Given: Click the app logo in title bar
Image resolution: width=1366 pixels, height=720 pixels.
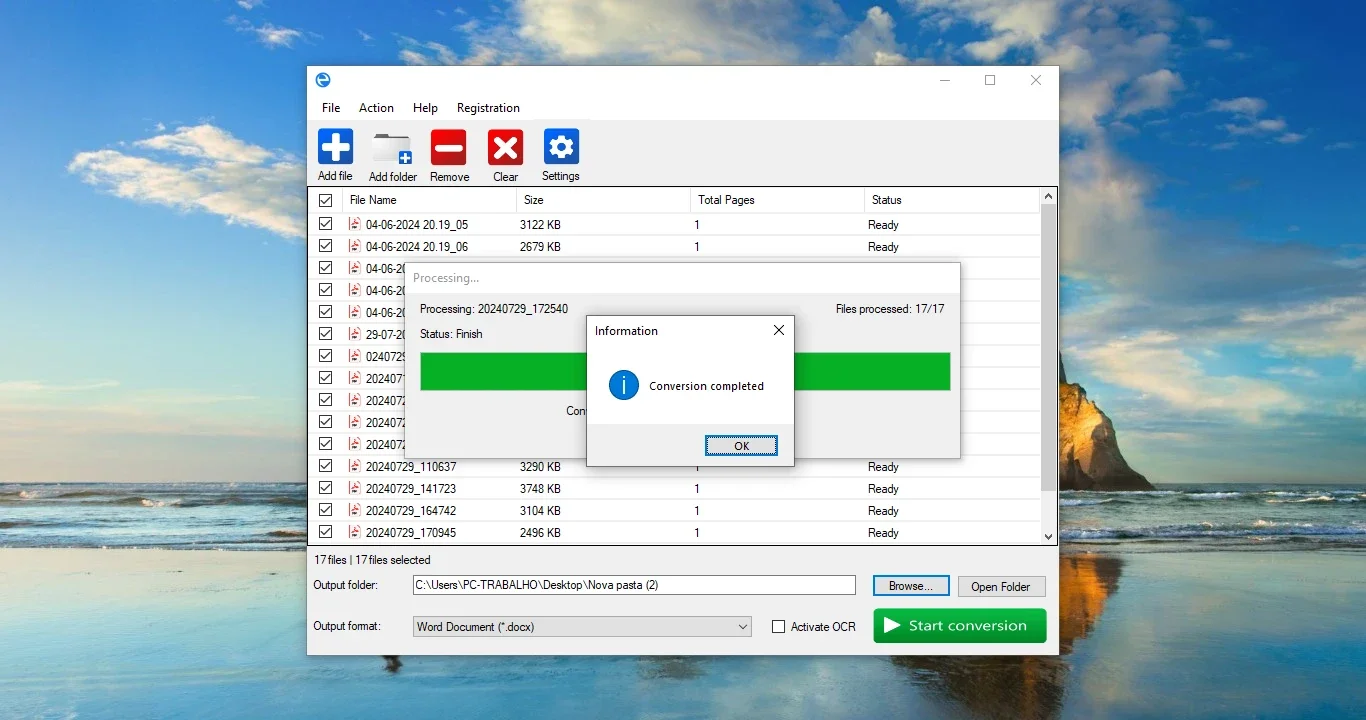Looking at the screenshot, I should click(x=323, y=80).
